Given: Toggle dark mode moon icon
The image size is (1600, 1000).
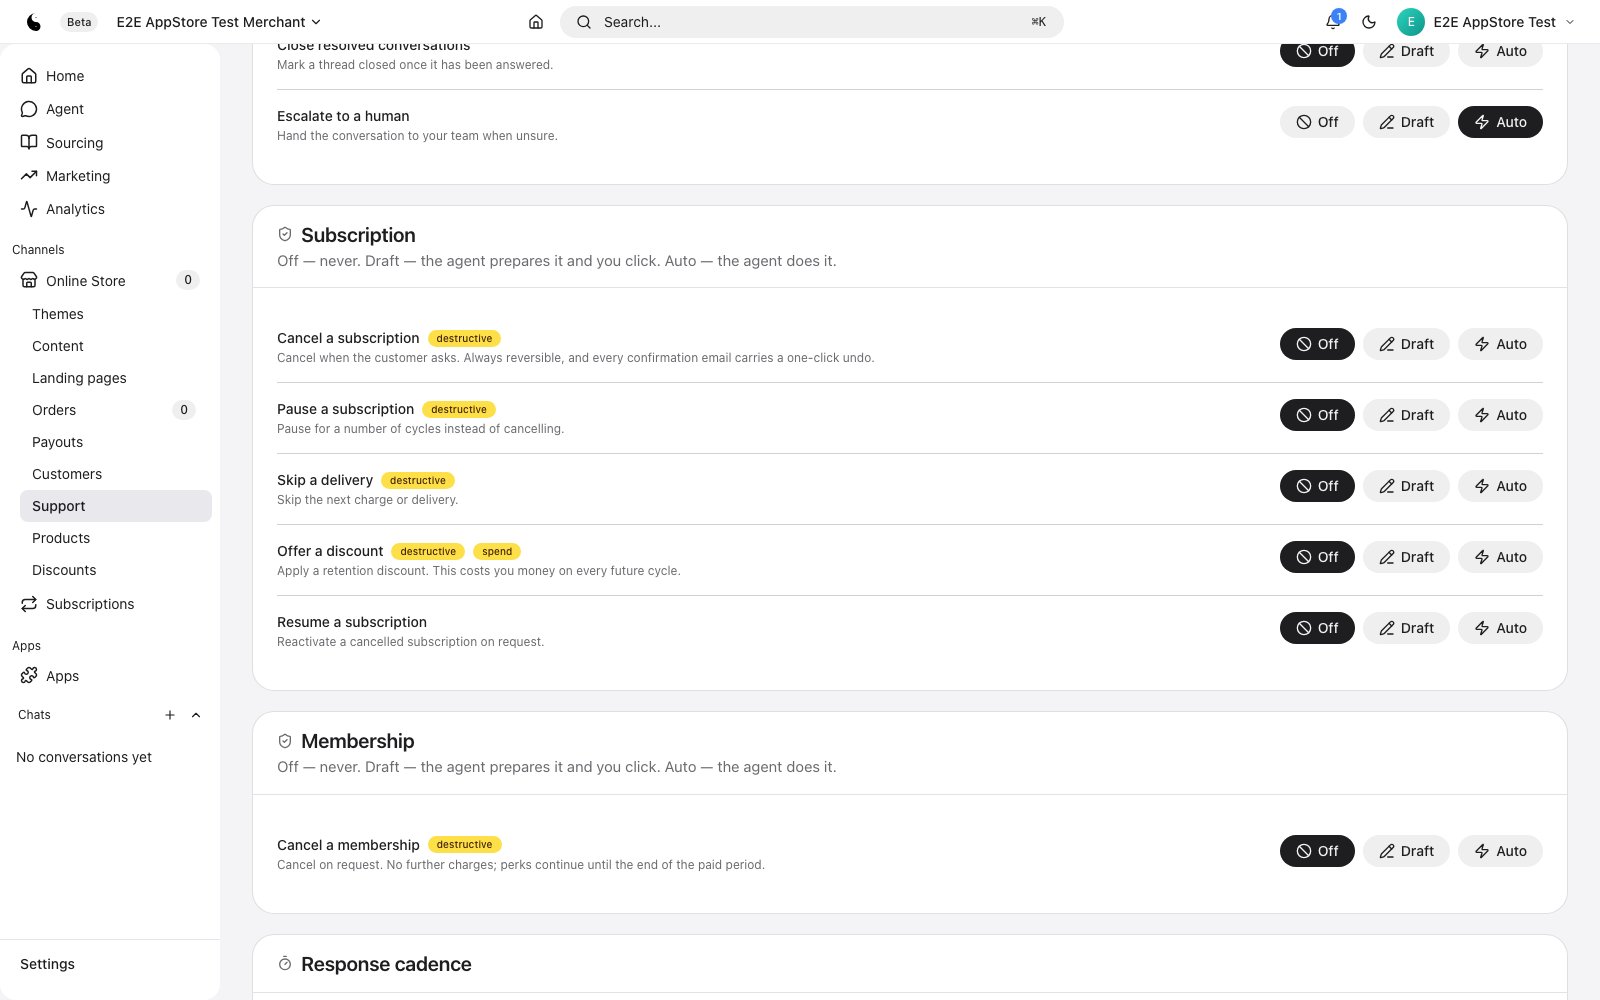Looking at the screenshot, I should tap(1369, 22).
